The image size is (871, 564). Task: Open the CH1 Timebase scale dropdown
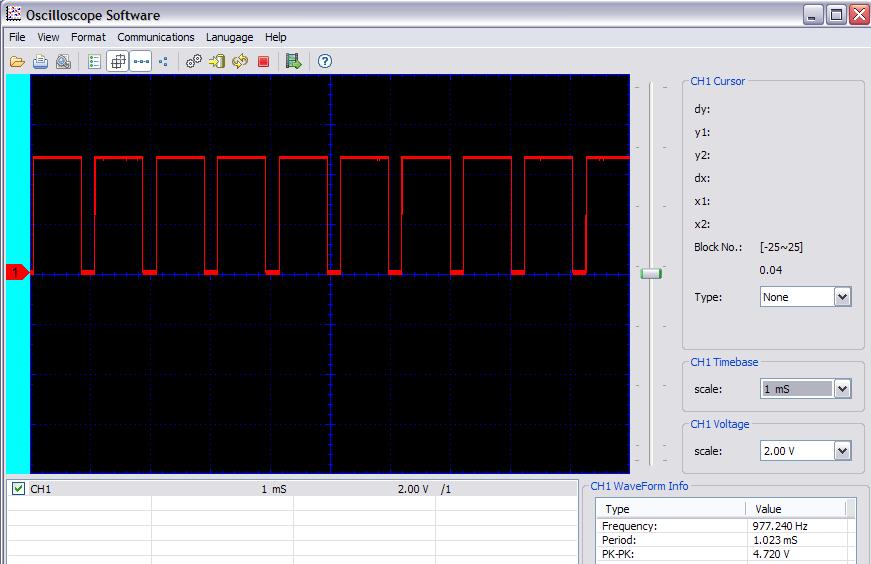click(x=842, y=389)
